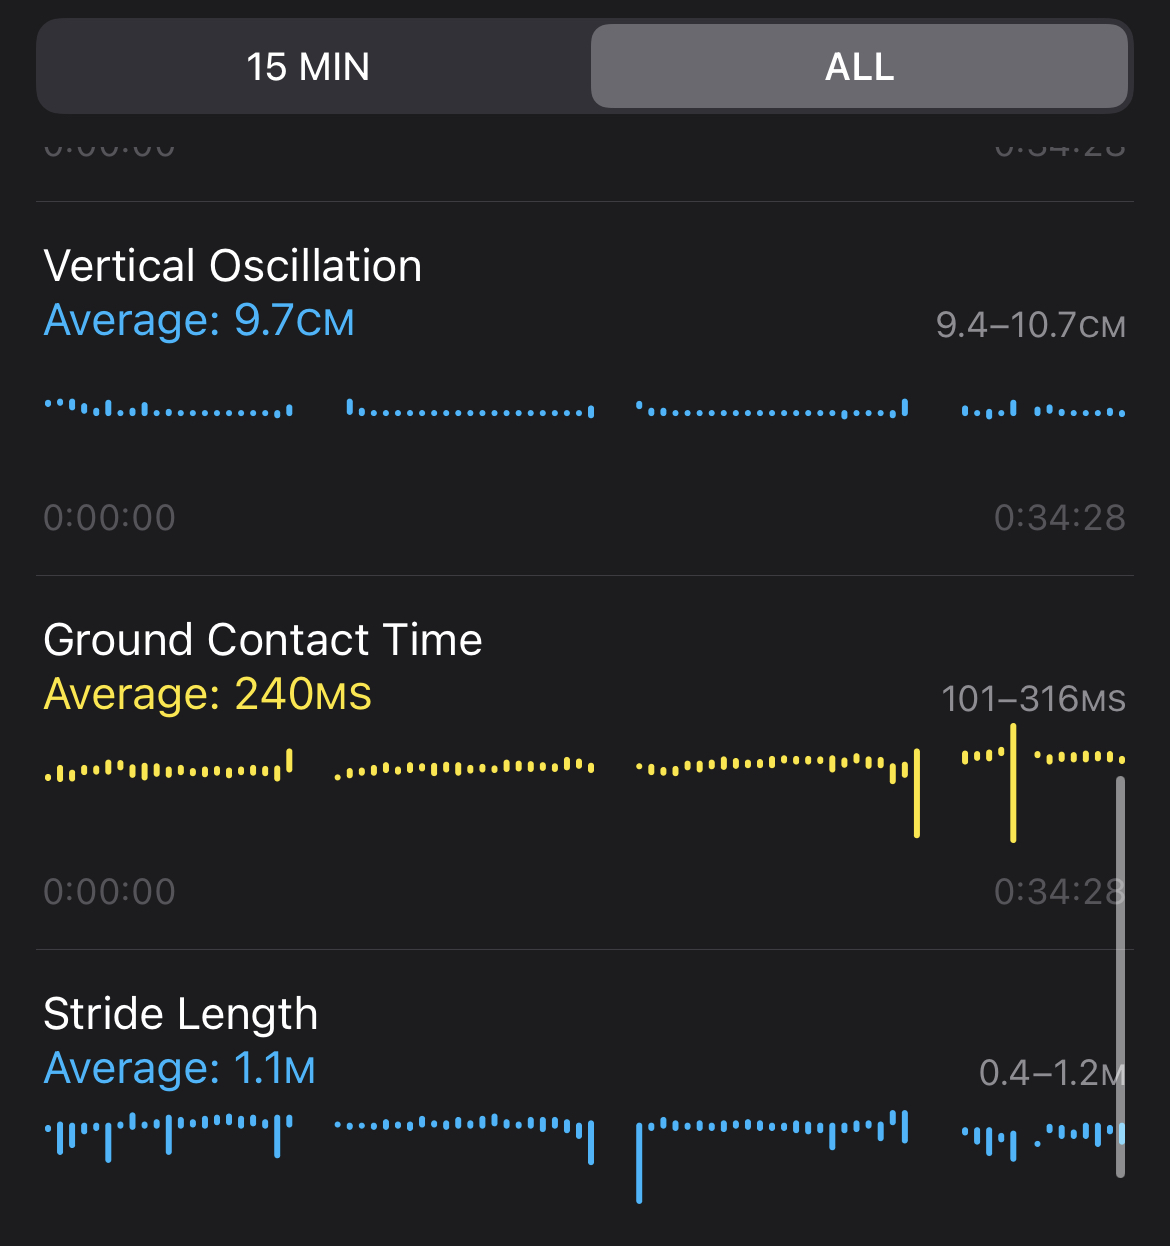Click the Average 9.7cm value
Screen dimensions: 1170x1246
[x=199, y=321]
